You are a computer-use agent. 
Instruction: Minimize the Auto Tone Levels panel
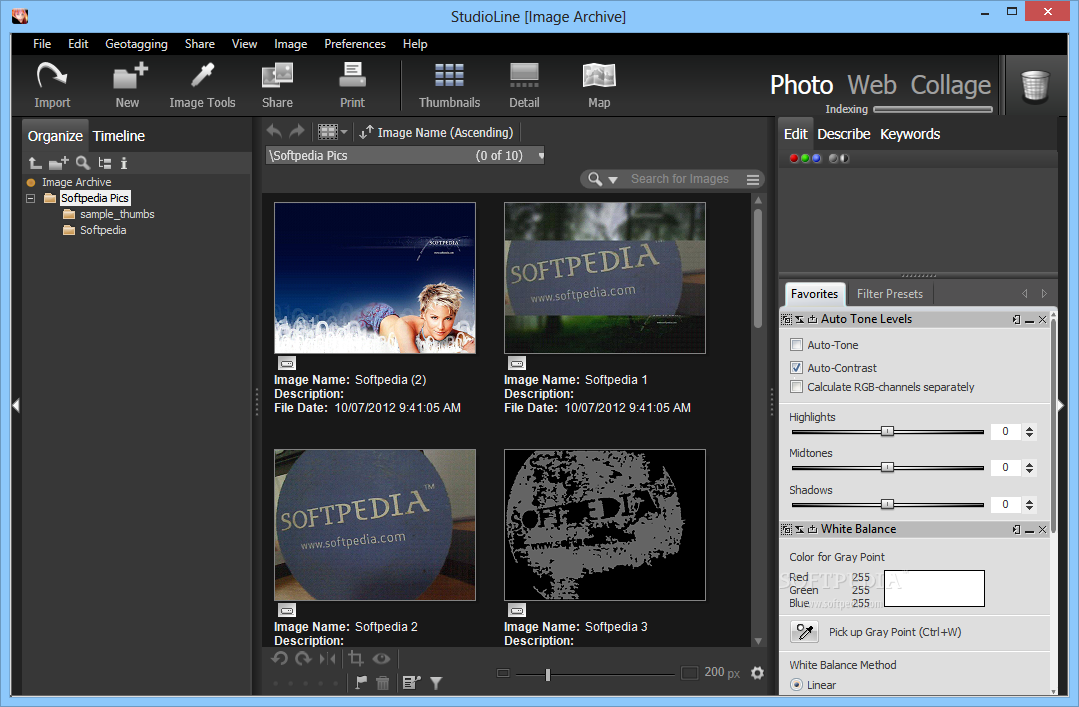(1029, 320)
